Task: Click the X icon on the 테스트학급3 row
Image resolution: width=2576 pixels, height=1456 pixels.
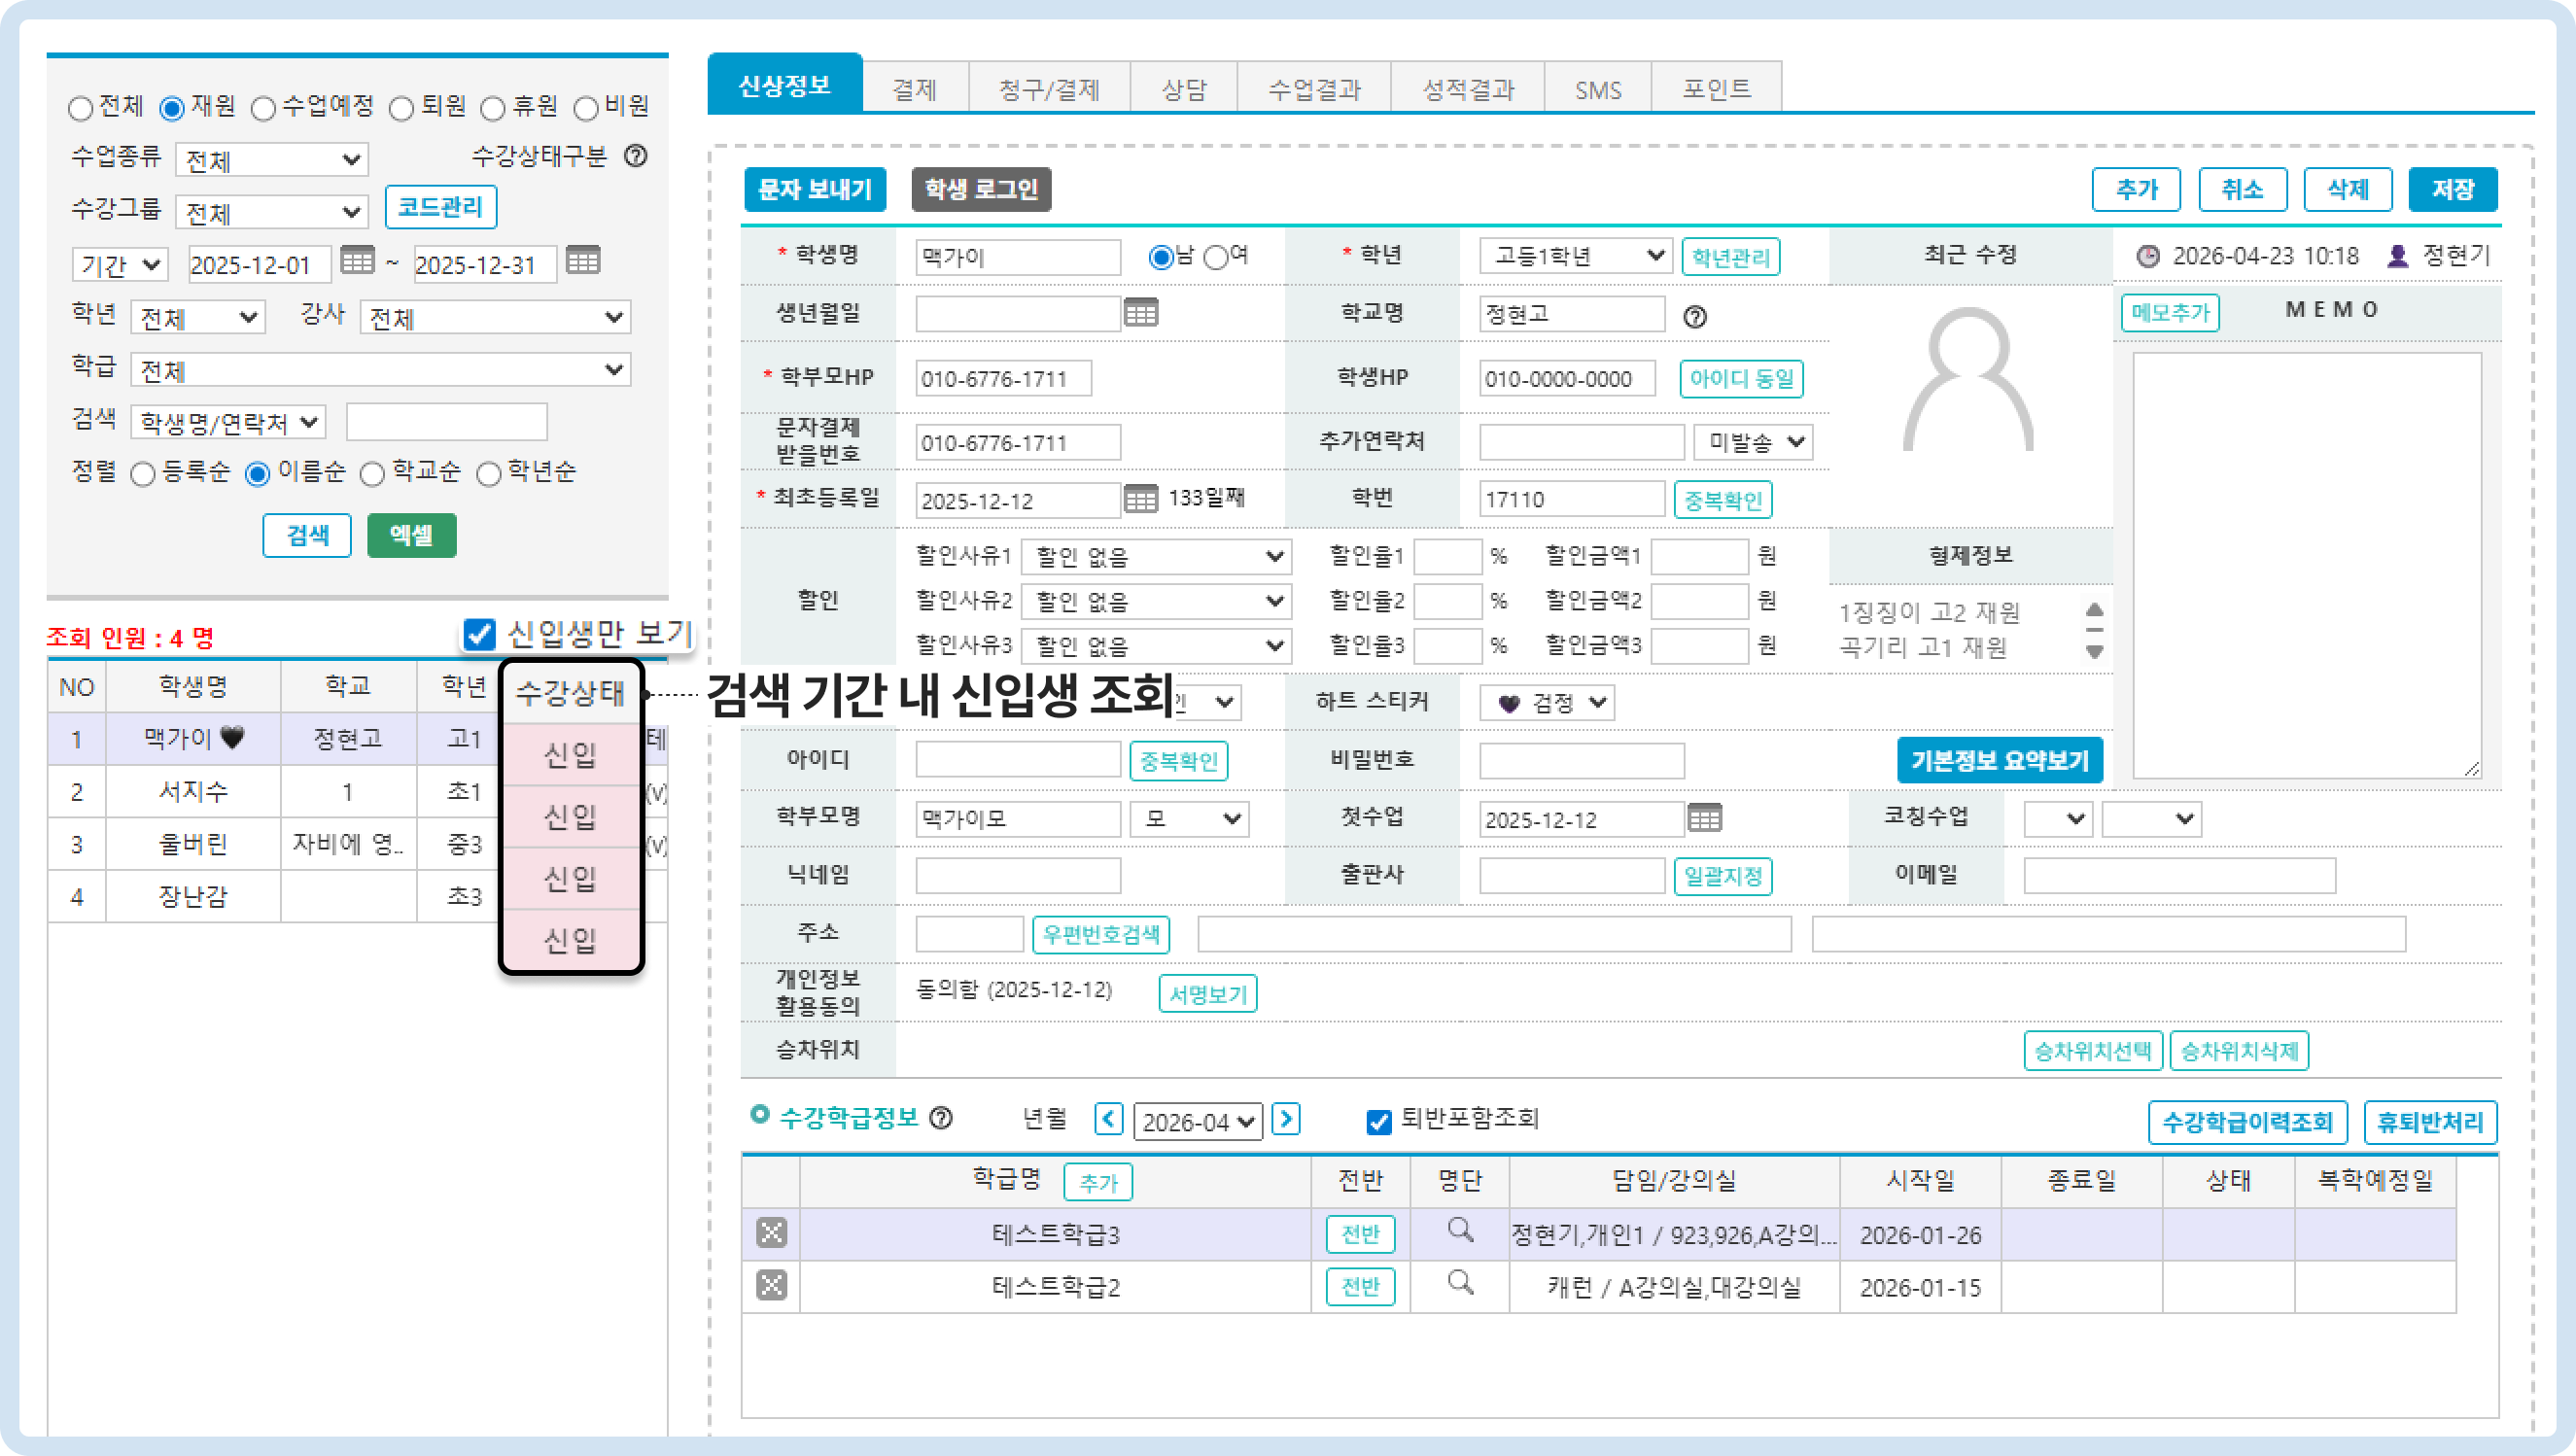Action: tap(771, 1233)
